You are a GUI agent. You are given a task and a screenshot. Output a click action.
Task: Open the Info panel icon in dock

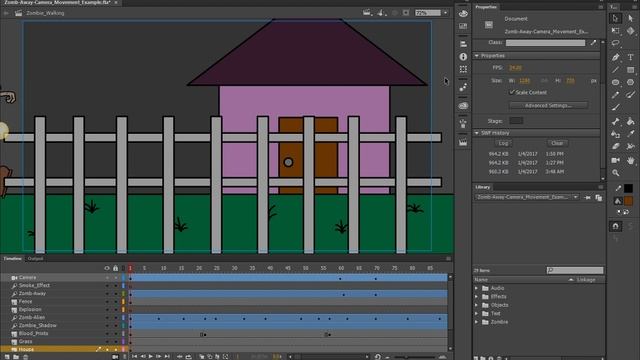[x=463, y=57]
